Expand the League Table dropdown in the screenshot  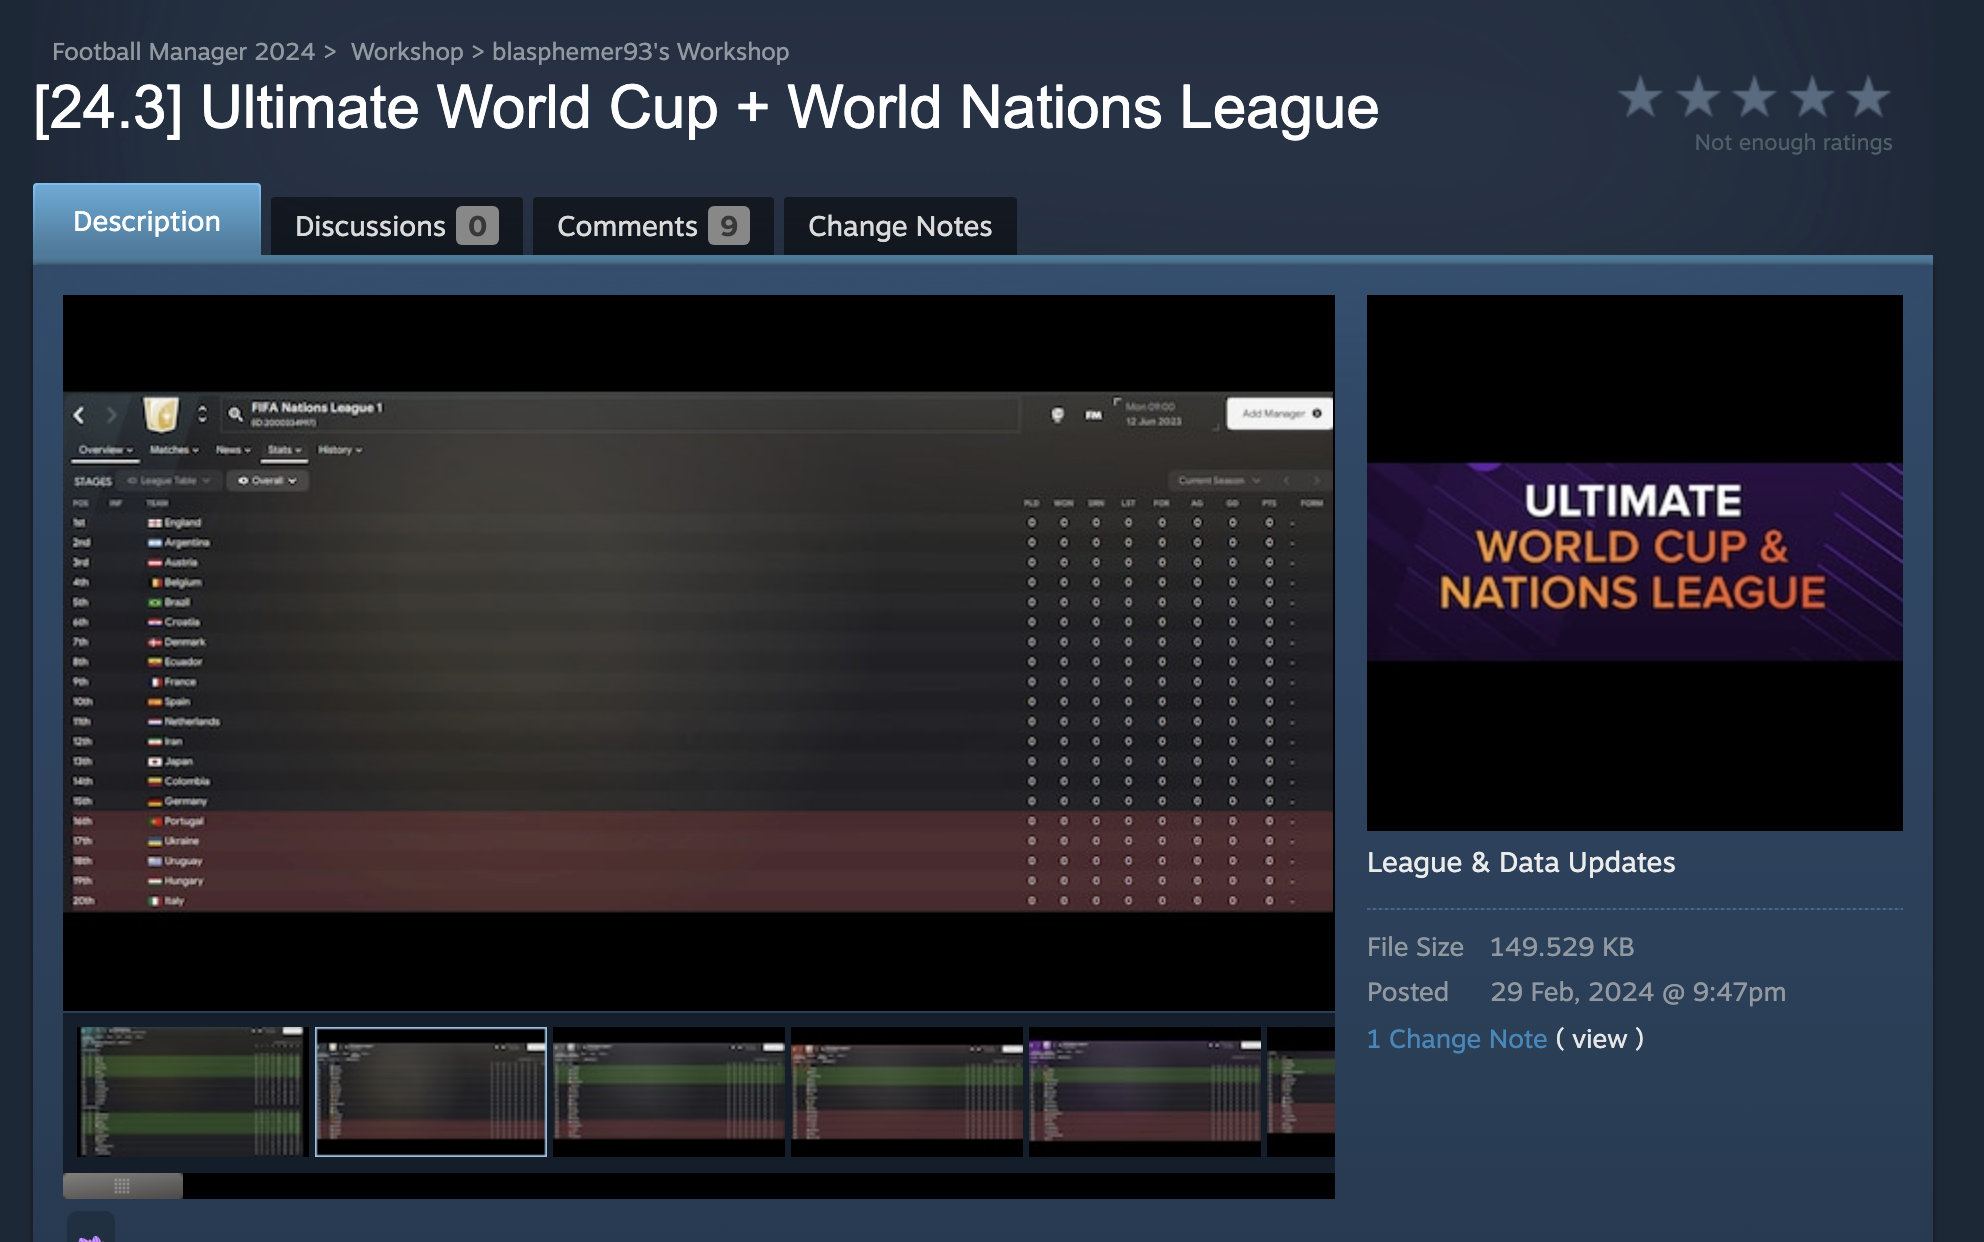(x=169, y=481)
